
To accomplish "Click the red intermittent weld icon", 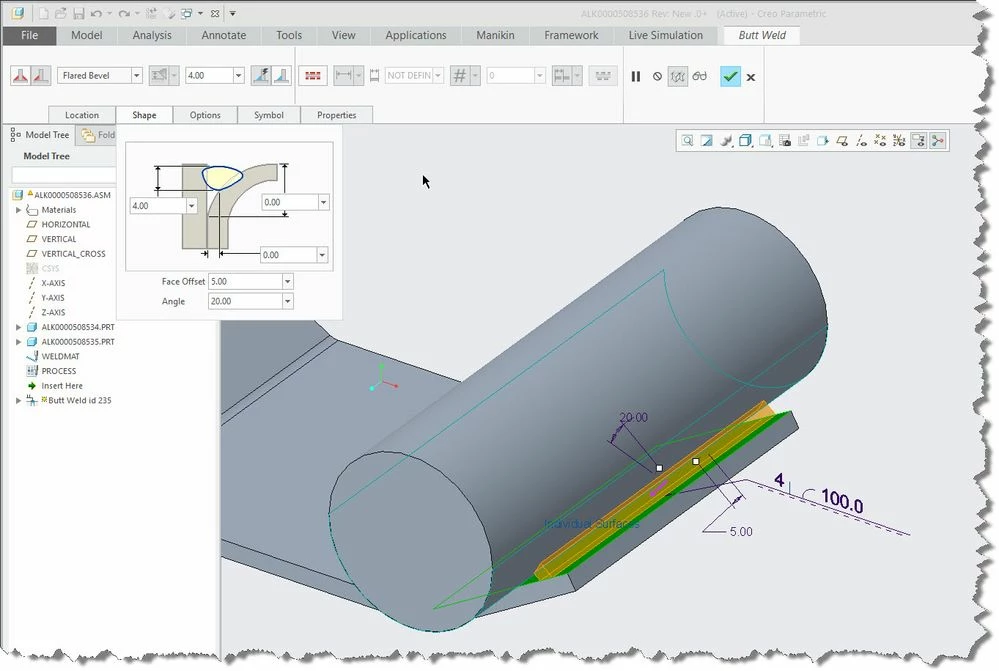I will (x=313, y=76).
